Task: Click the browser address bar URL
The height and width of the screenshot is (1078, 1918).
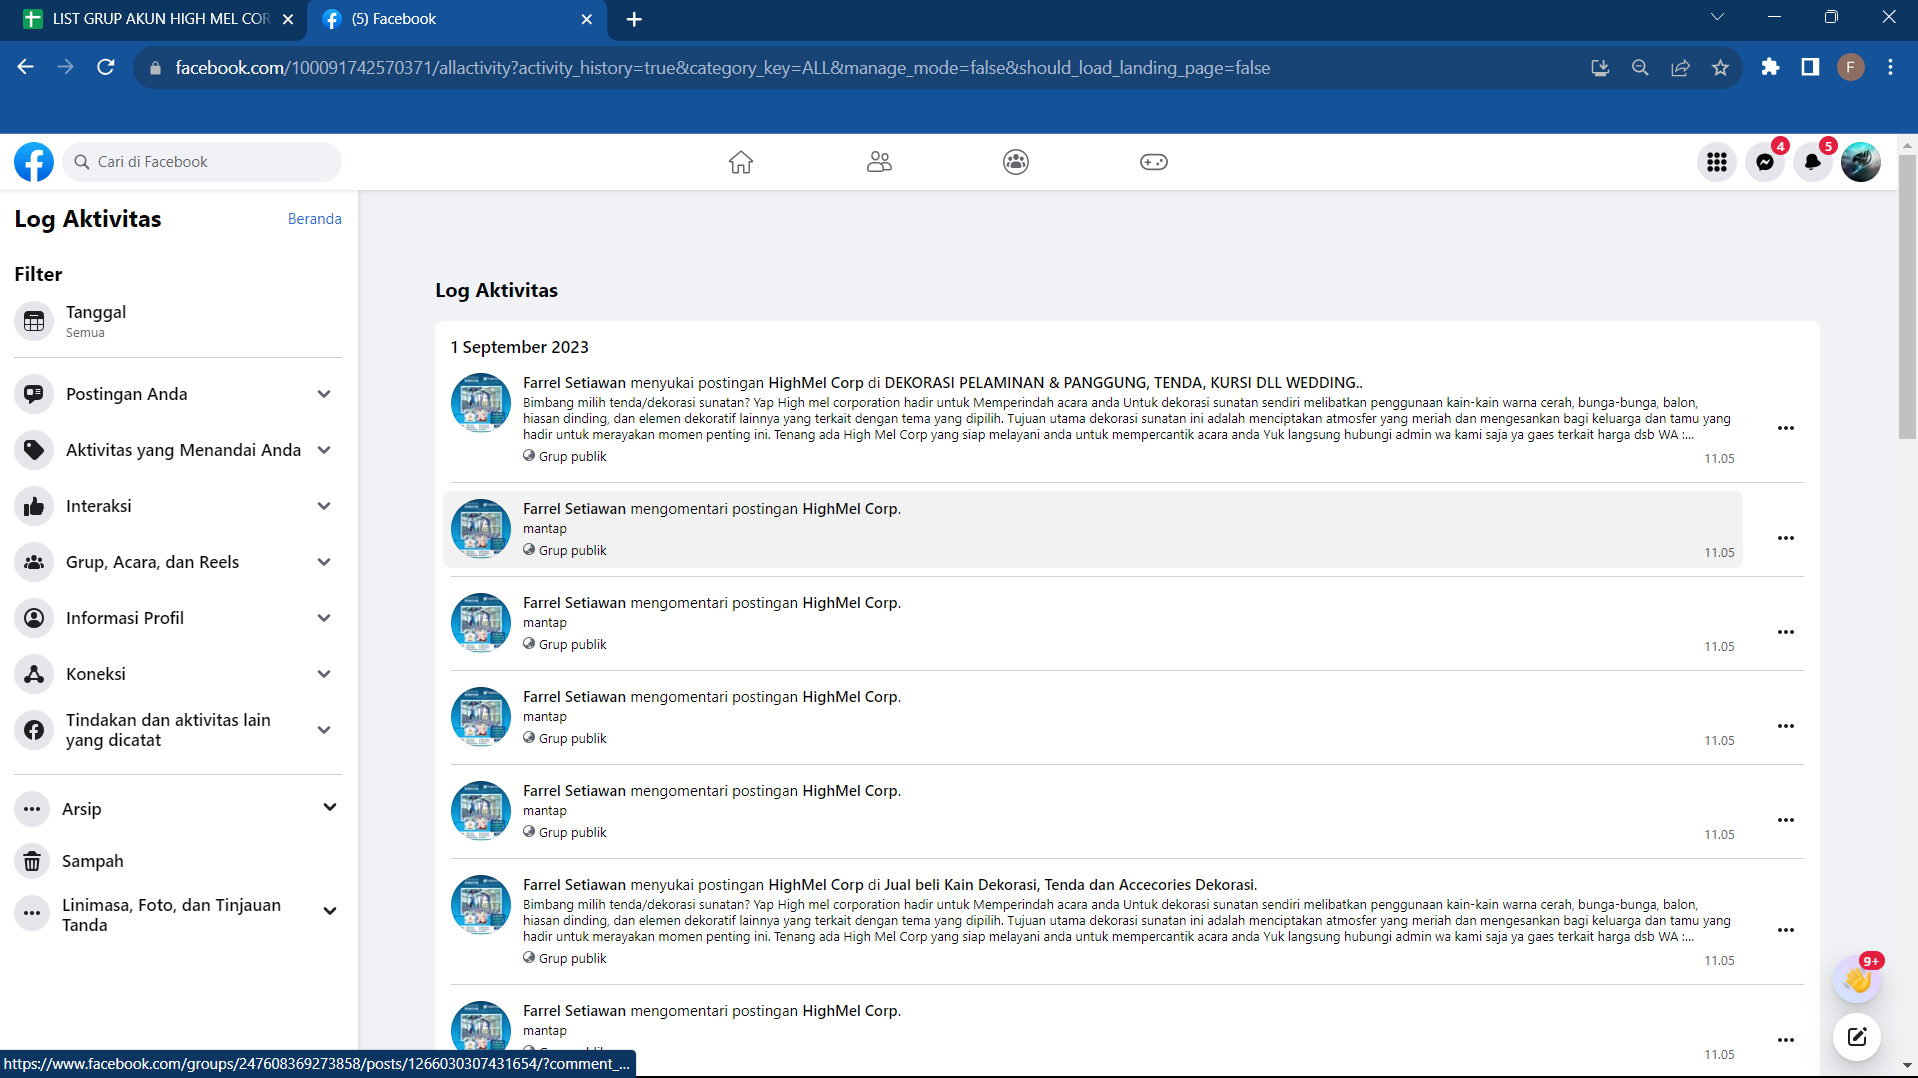Action: pyautogui.click(x=722, y=68)
